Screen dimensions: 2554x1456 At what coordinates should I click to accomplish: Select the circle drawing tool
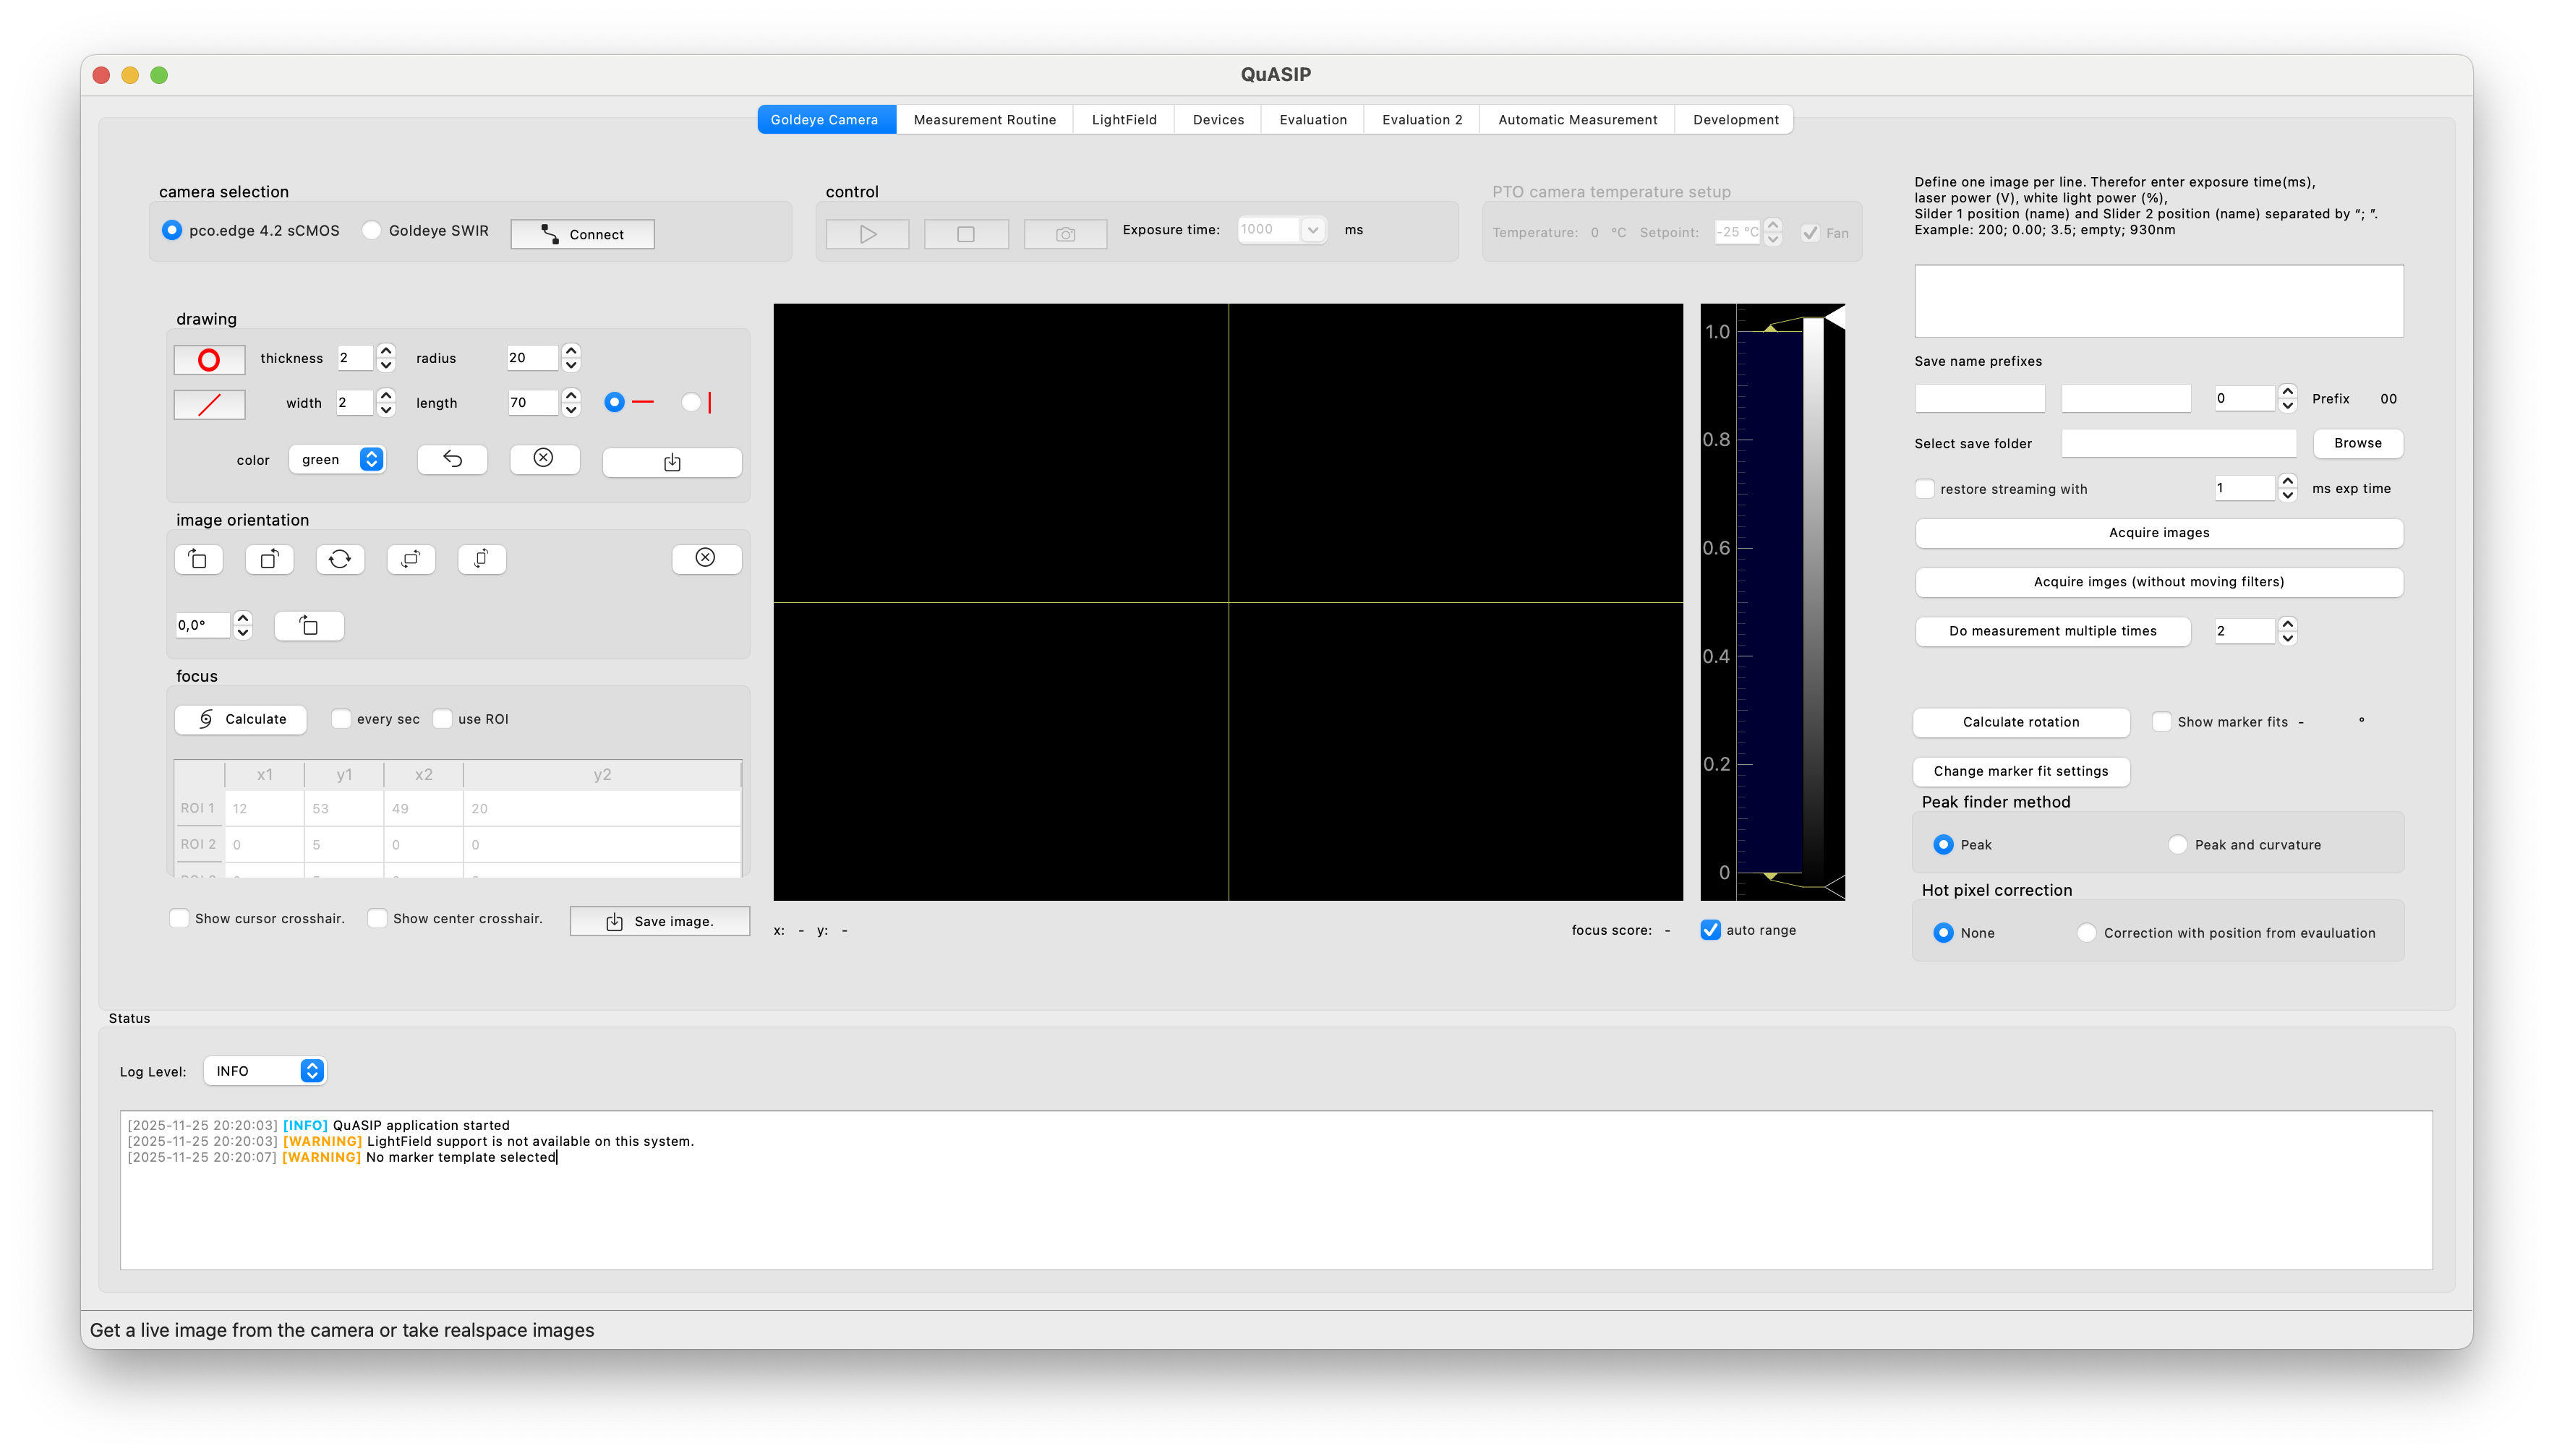point(209,359)
